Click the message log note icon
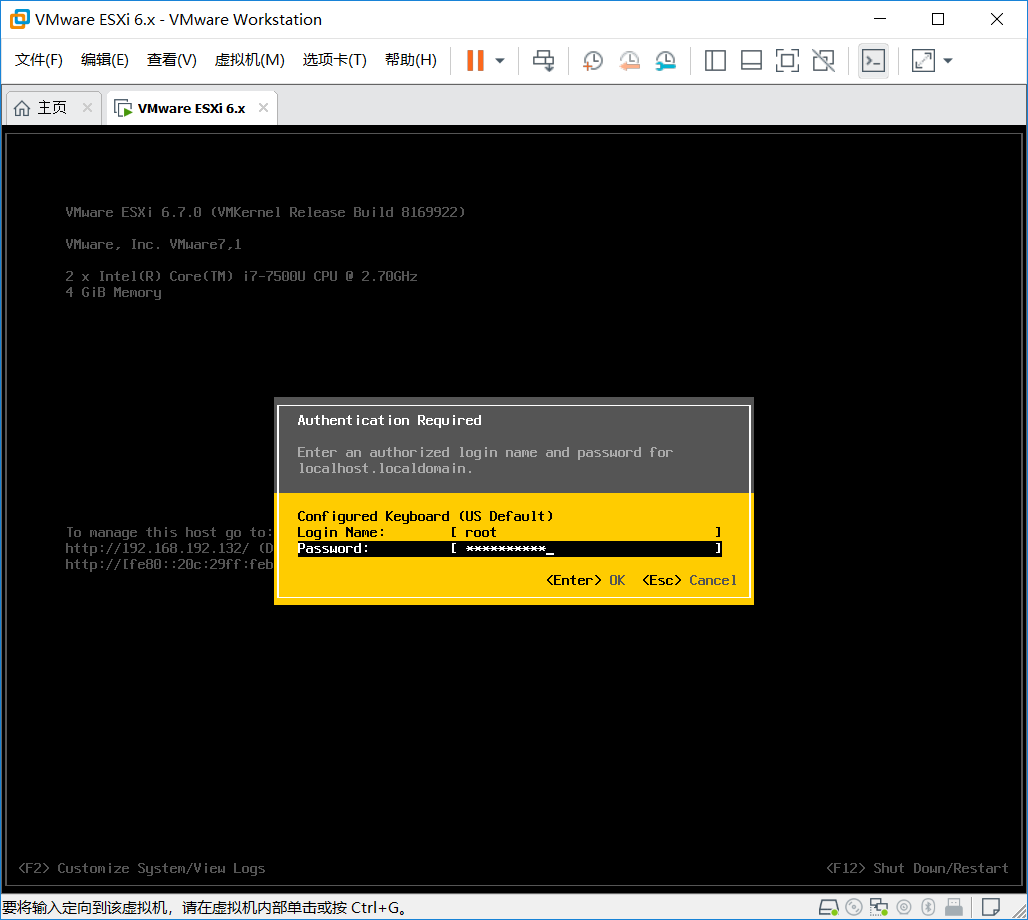 click(991, 908)
